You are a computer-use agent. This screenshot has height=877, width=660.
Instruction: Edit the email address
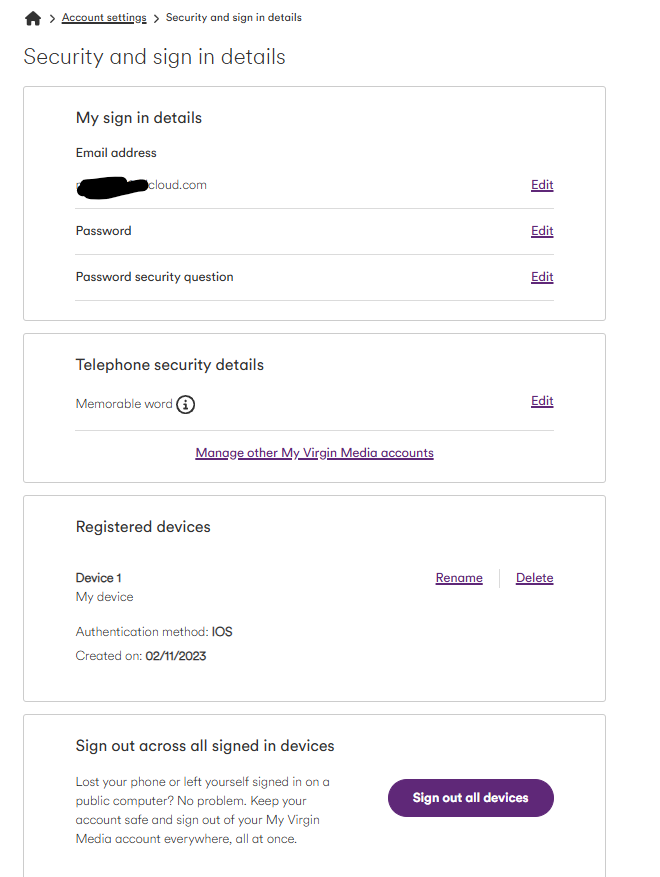click(x=542, y=185)
